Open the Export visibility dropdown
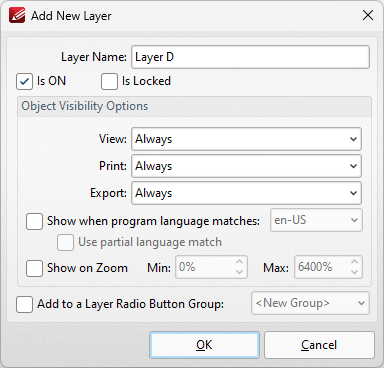Image resolution: width=384 pixels, height=368 pixels. [x=246, y=193]
